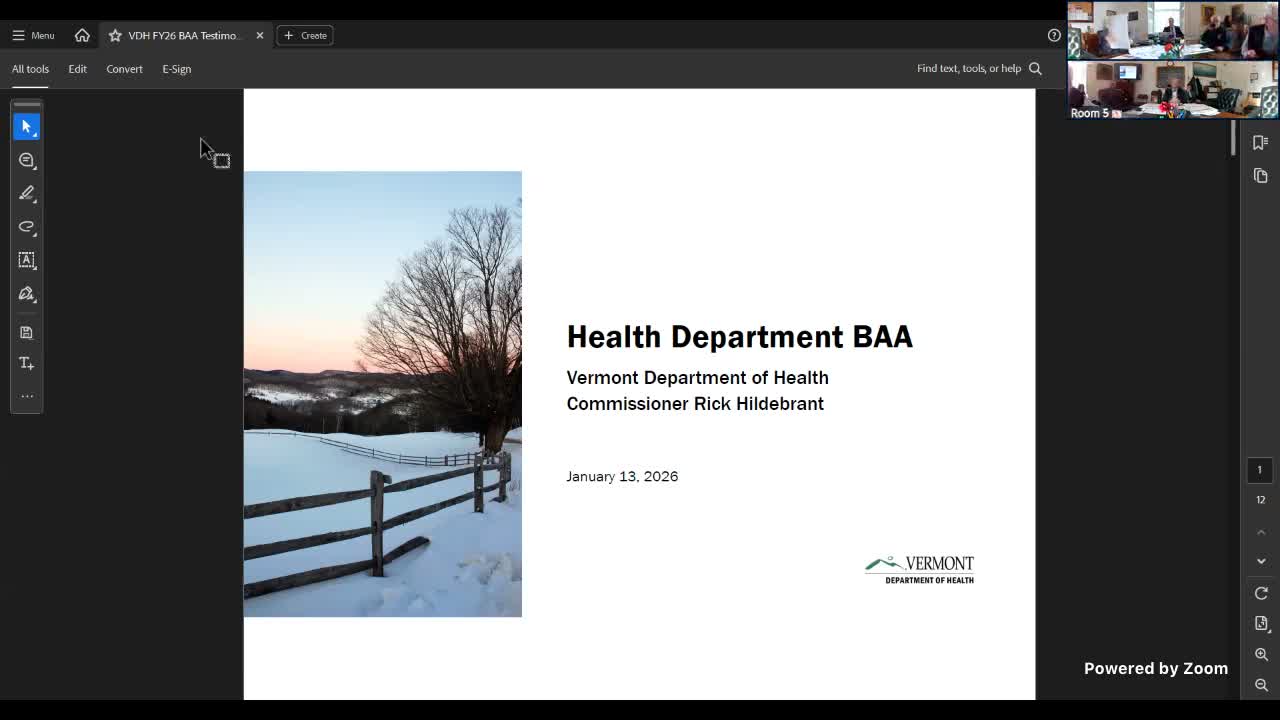Viewport: 1280px width, 720px height.
Task: Switch to the Edit tab
Action: (x=77, y=69)
